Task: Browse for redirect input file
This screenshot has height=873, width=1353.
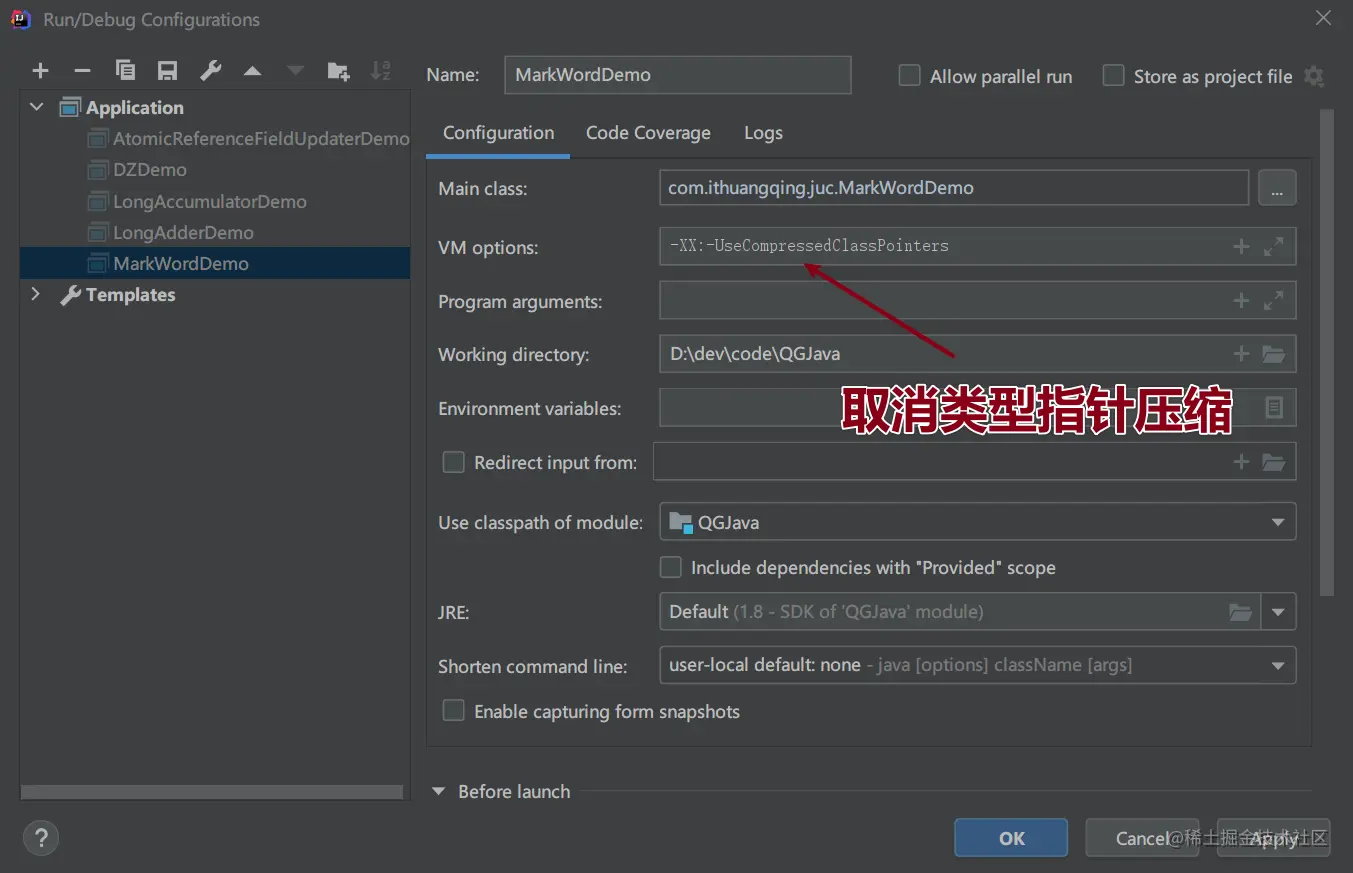Action: pos(1273,461)
